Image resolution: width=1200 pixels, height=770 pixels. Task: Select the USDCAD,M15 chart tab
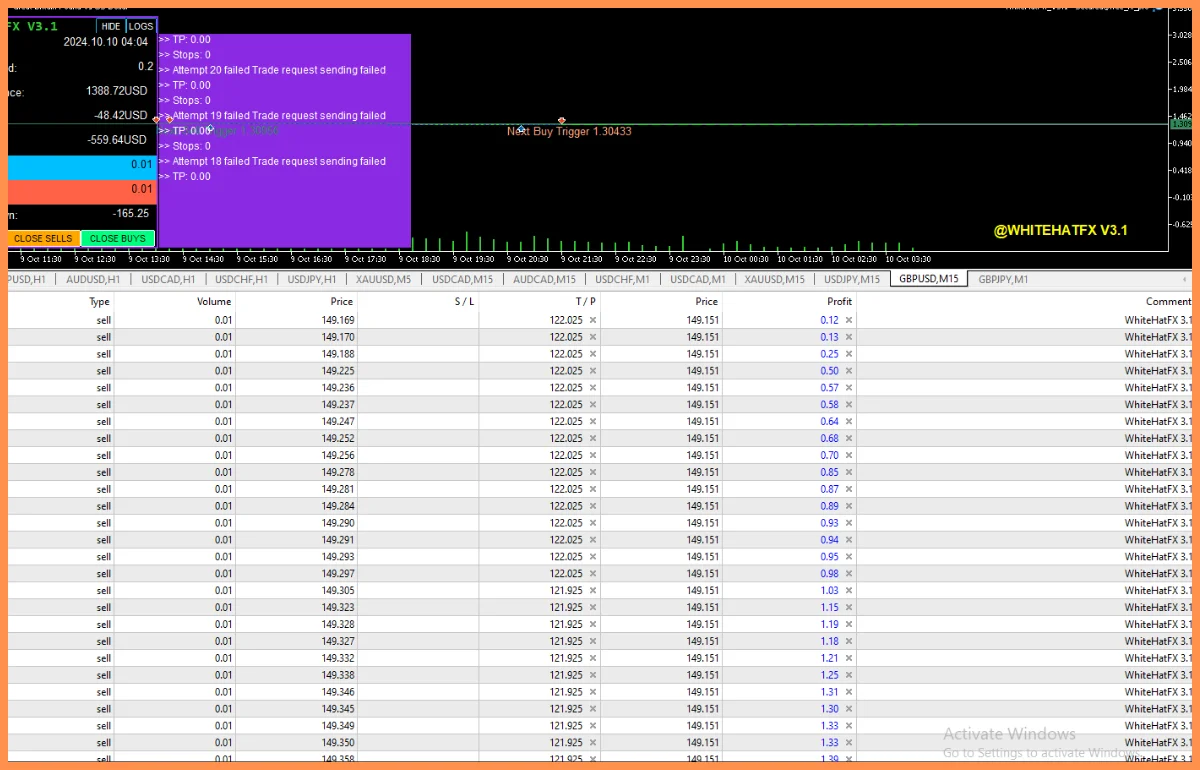(x=462, y=279)
